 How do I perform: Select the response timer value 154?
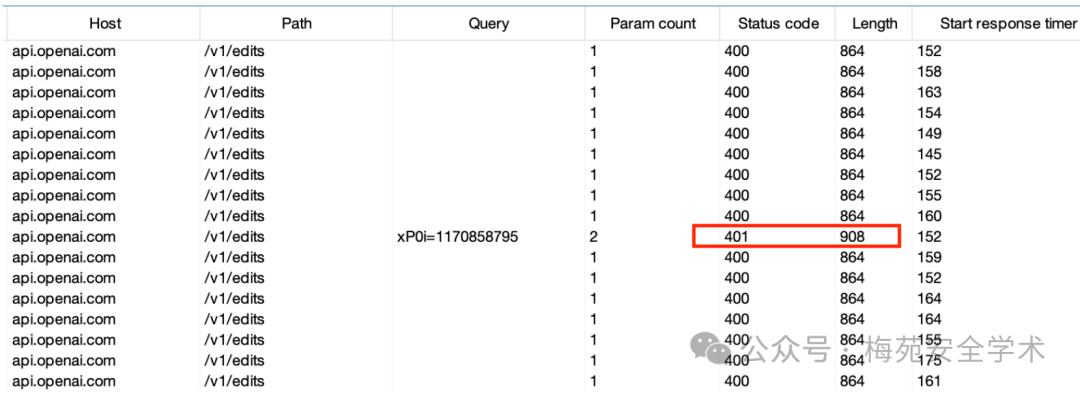(928, 113)
